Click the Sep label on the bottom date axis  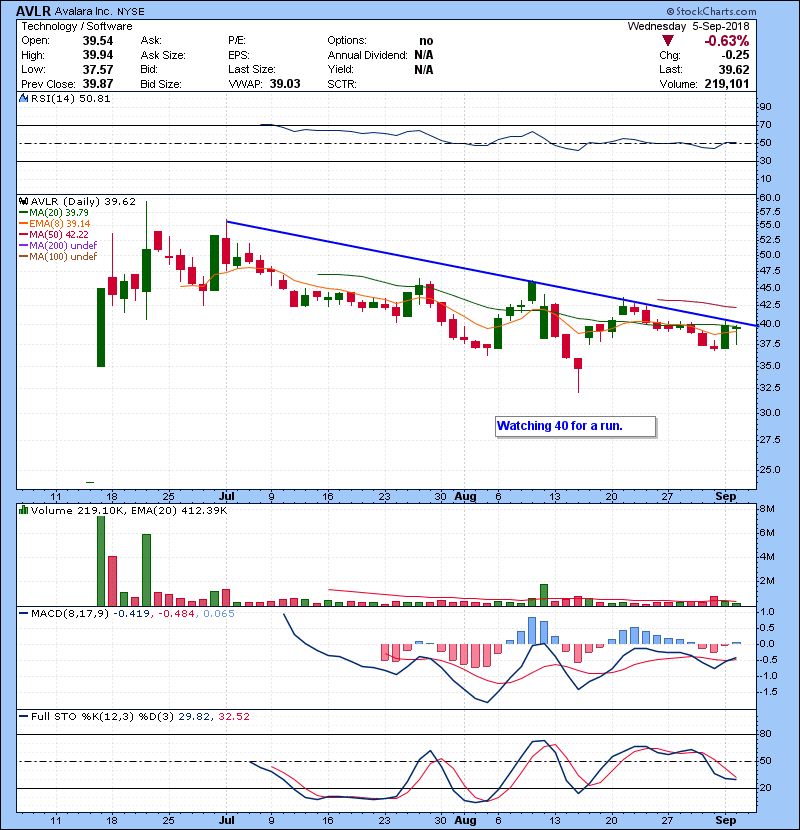coord(725,820)
